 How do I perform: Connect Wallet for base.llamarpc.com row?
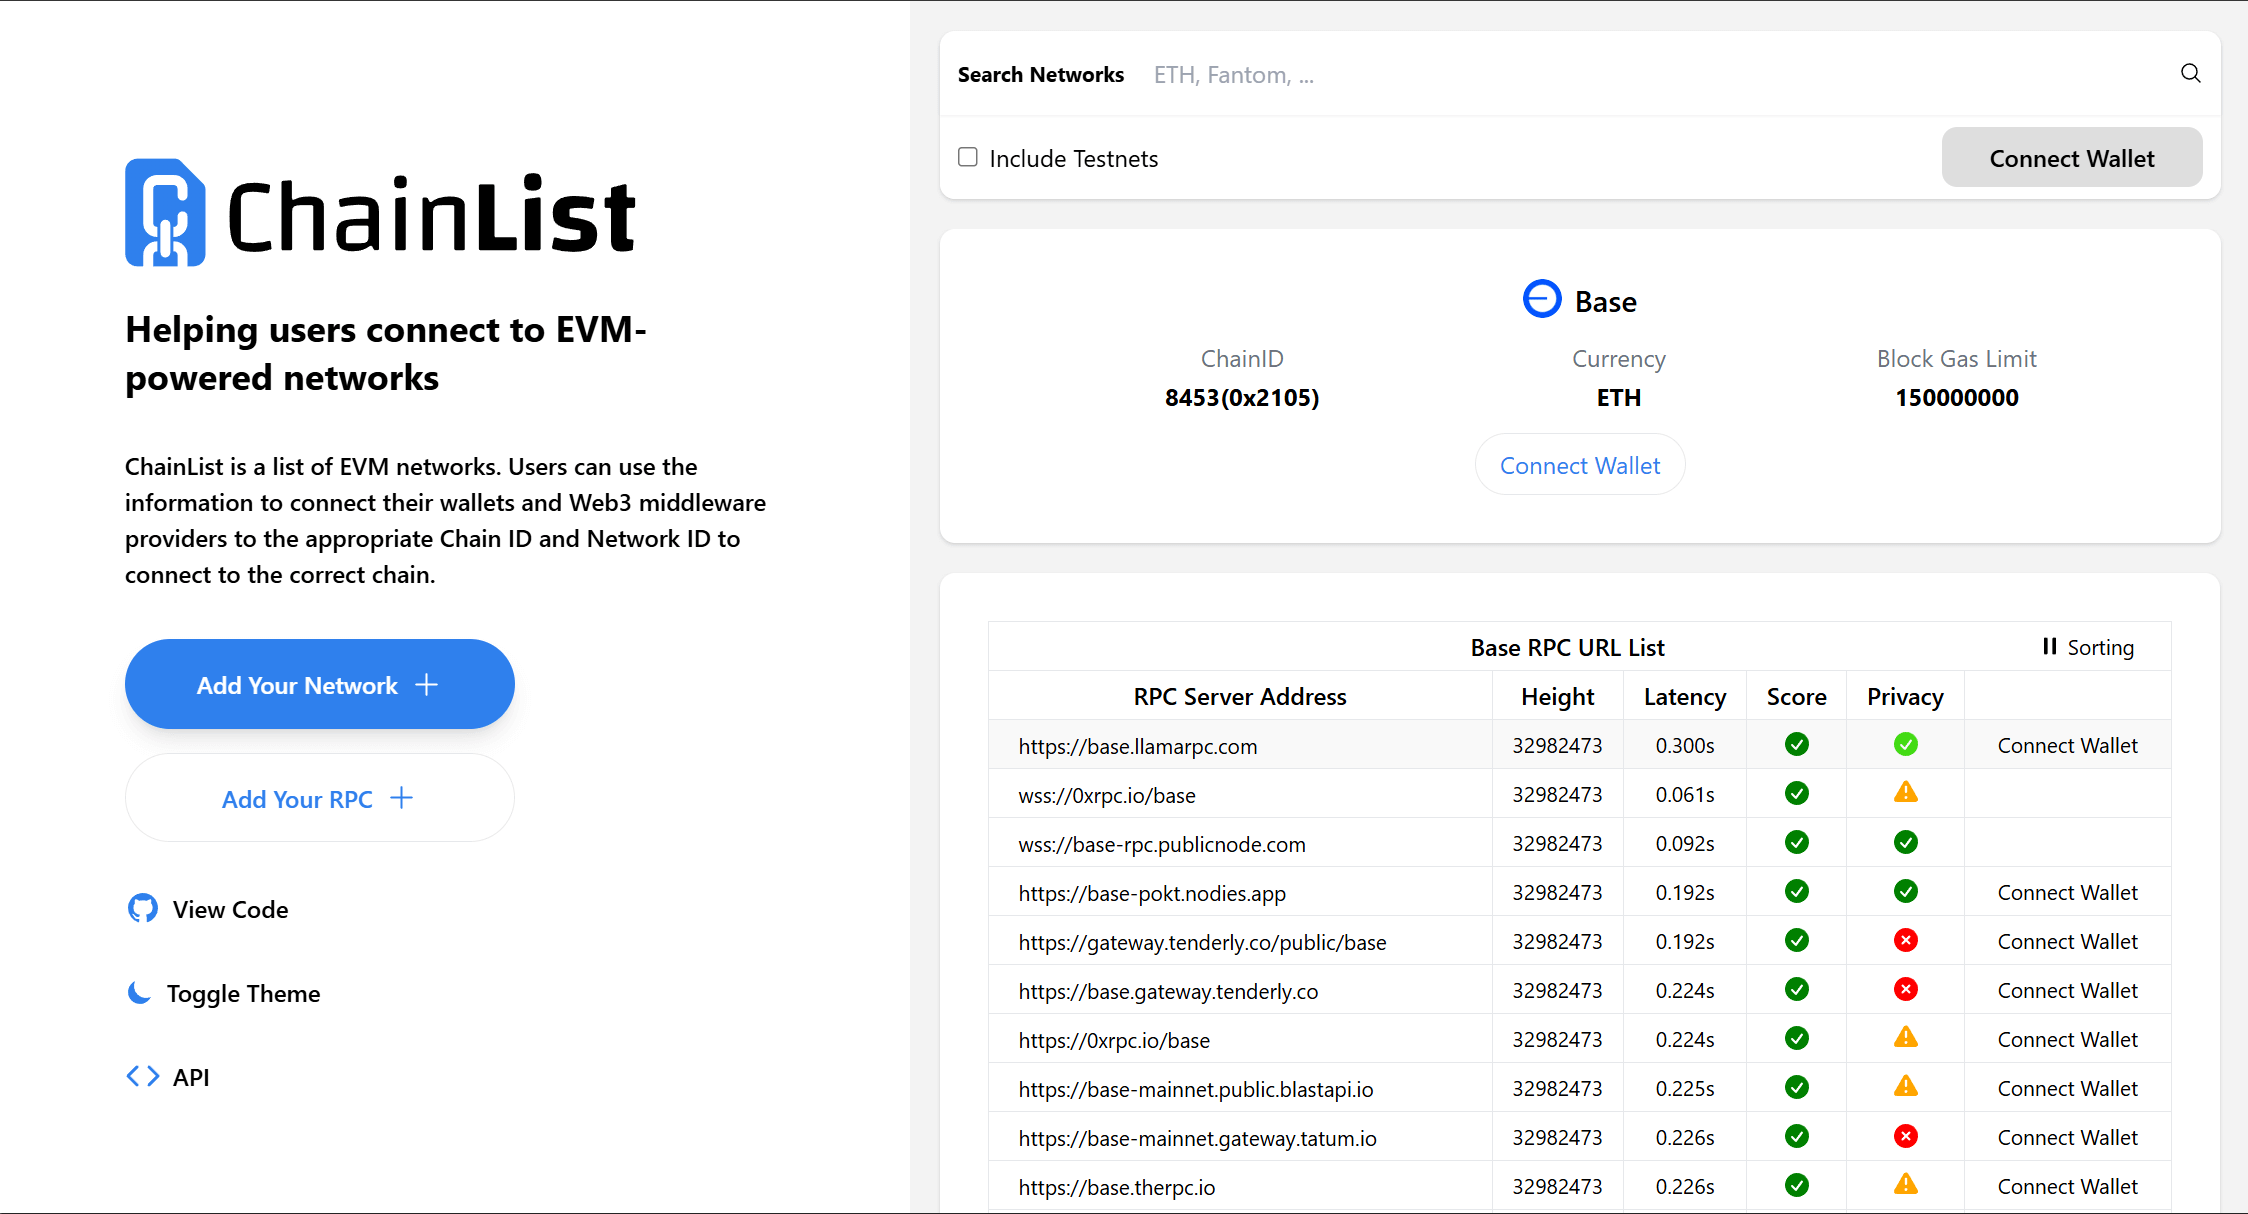(x=2067, y=745)
